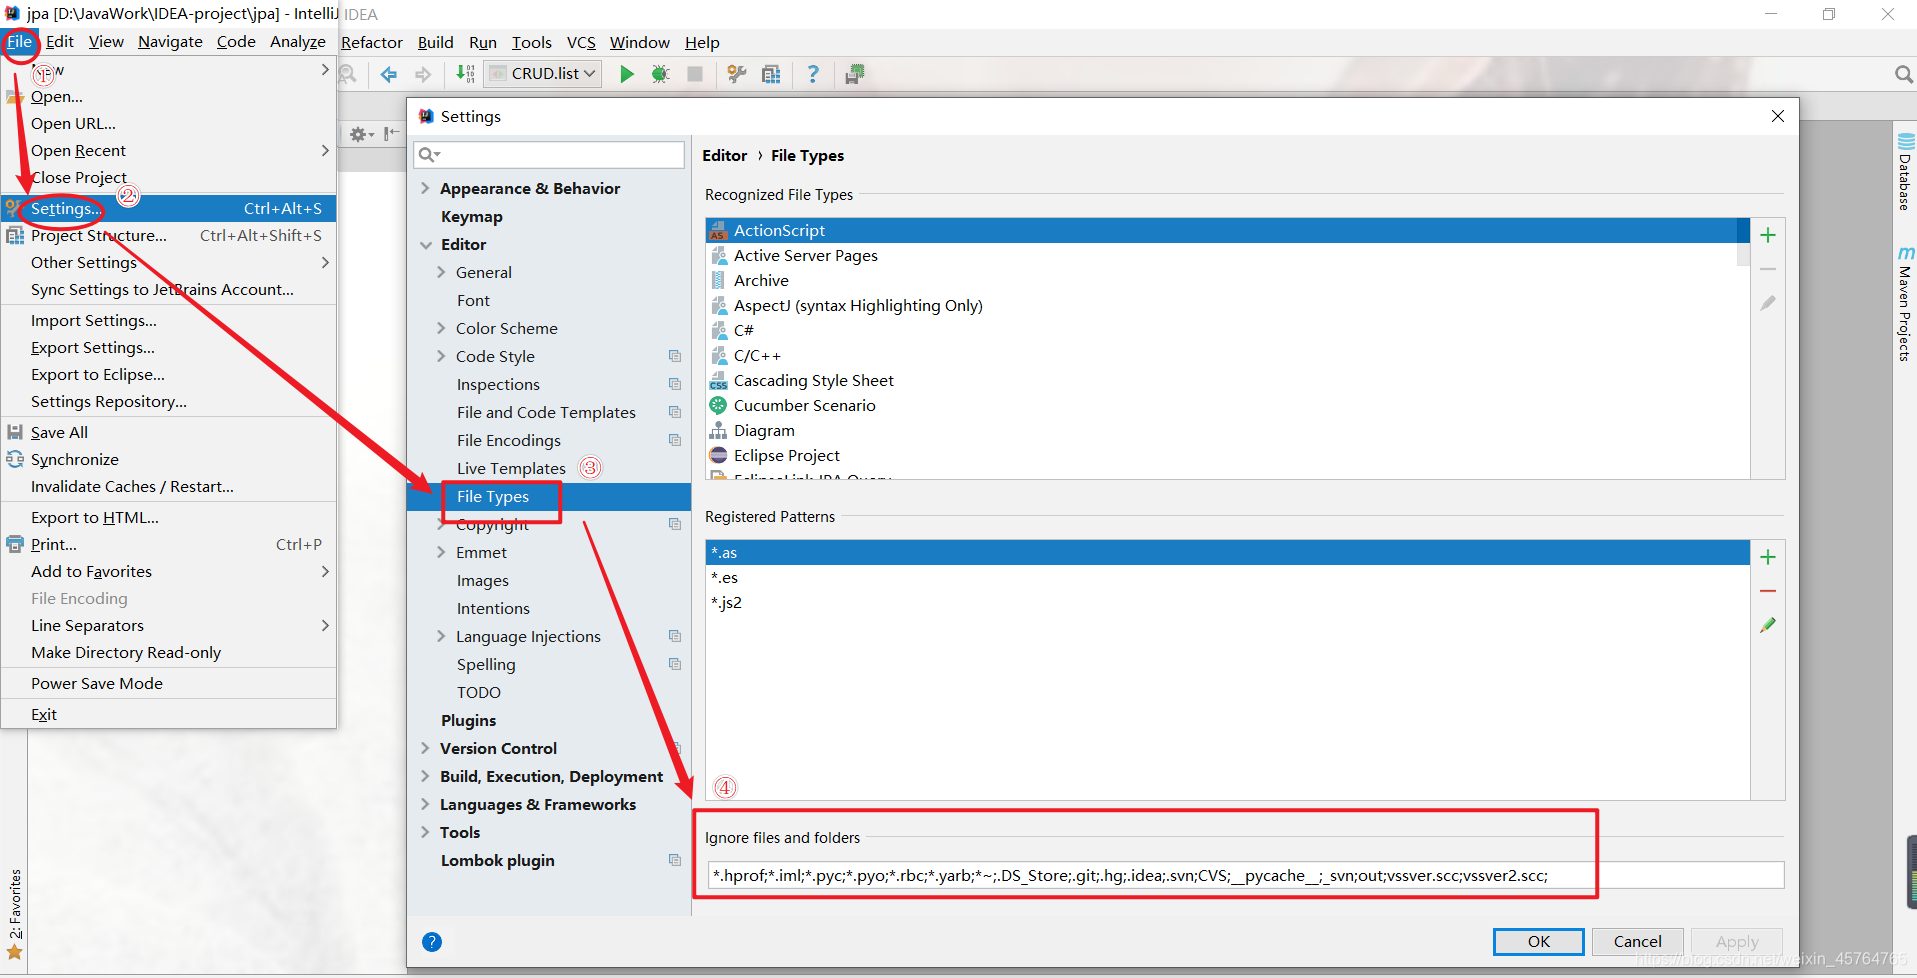The image size is (1917, 978).
Task: Expand Language Injections node
Action: point(441,636)
